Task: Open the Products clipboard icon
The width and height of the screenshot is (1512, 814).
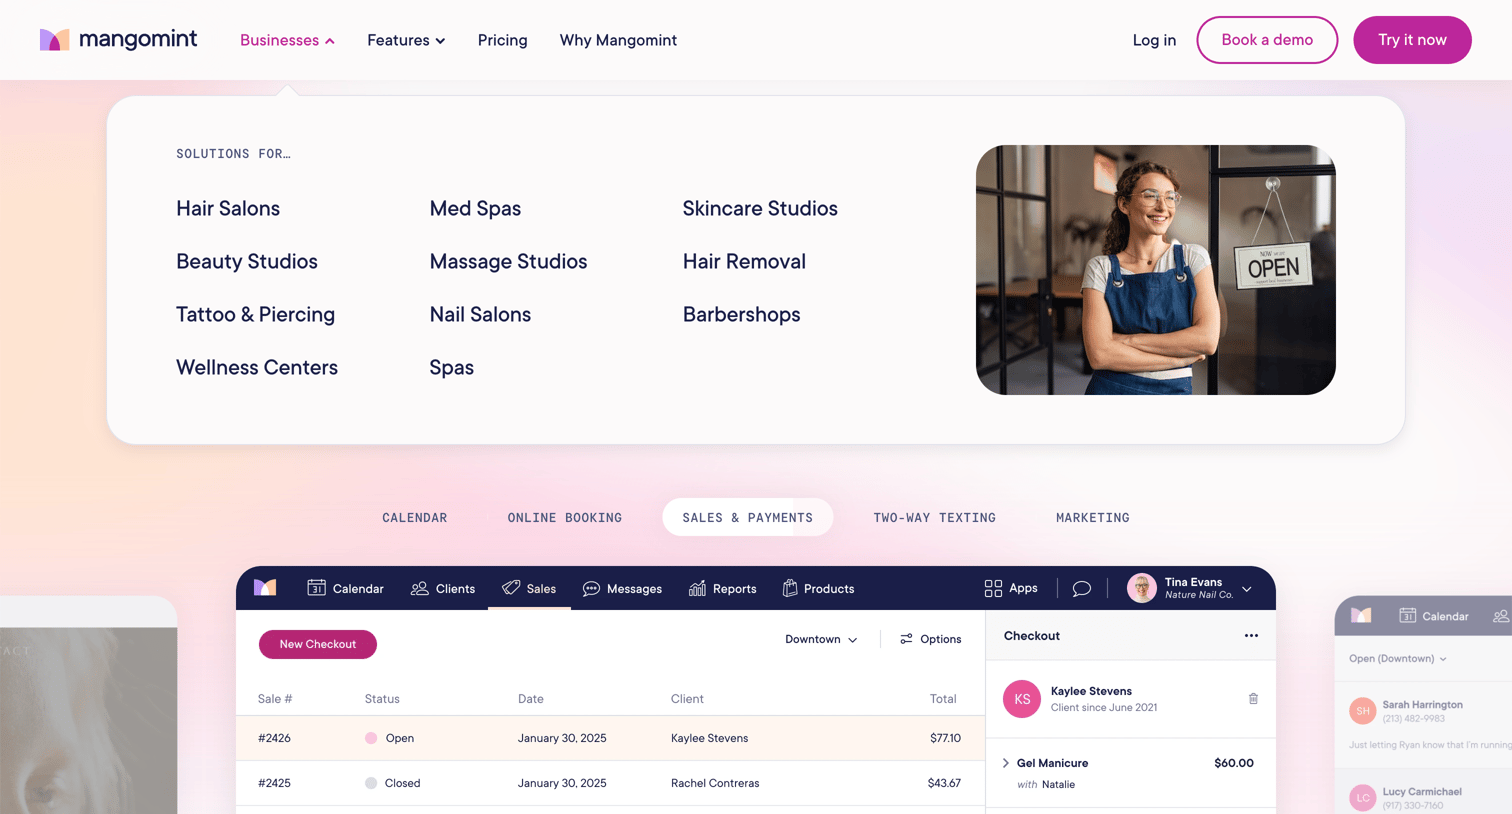Action: click(x=790, y=588)
